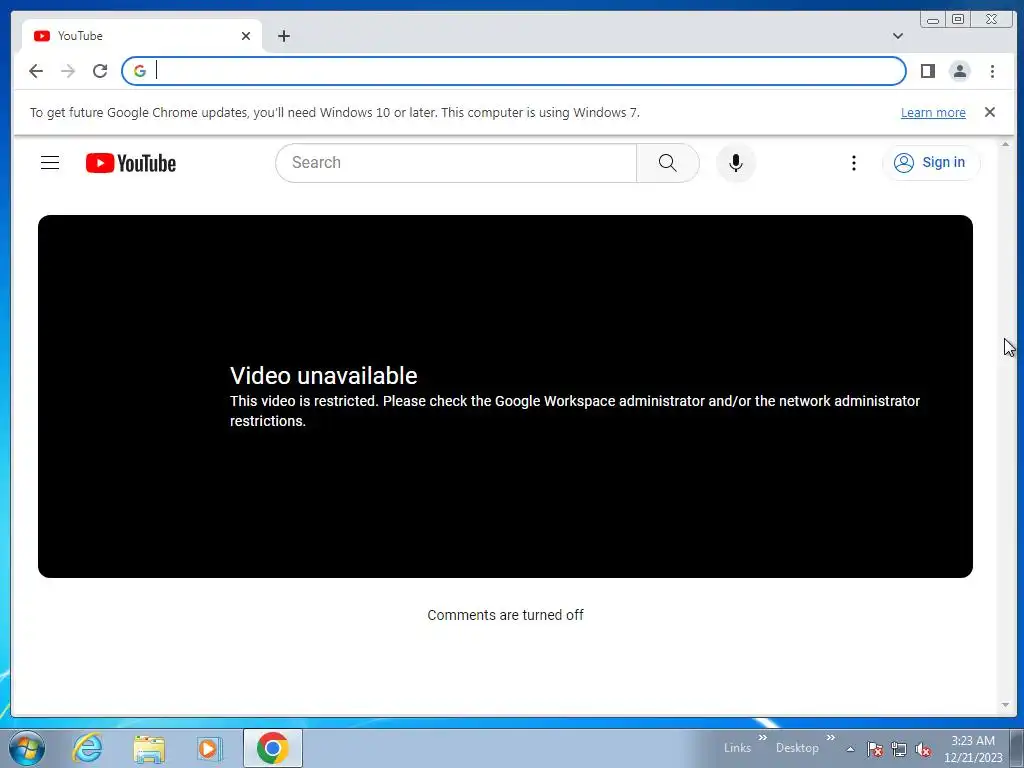Open the Windows Start orb

coord(26,748)
